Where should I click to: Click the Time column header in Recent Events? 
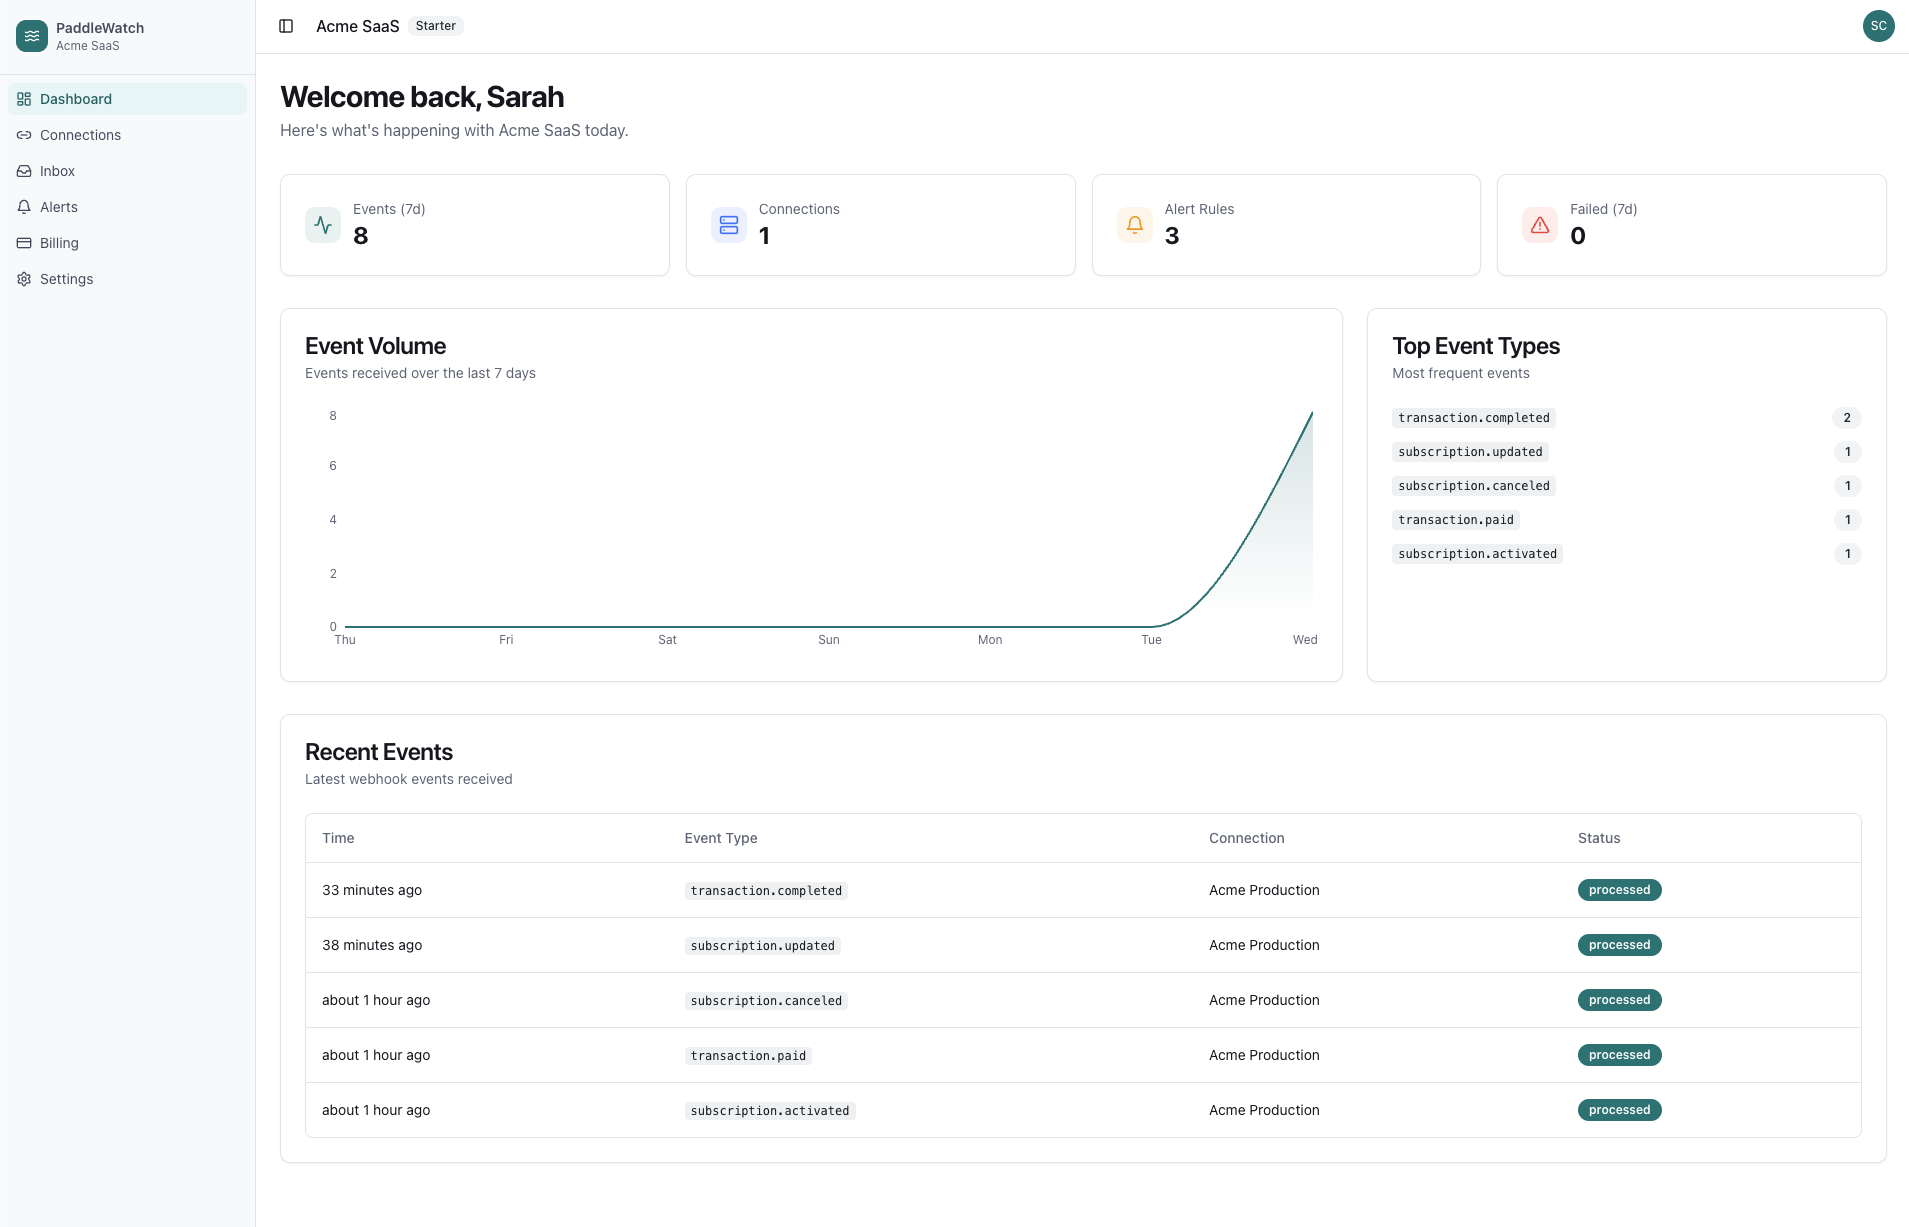click(338, 838)
